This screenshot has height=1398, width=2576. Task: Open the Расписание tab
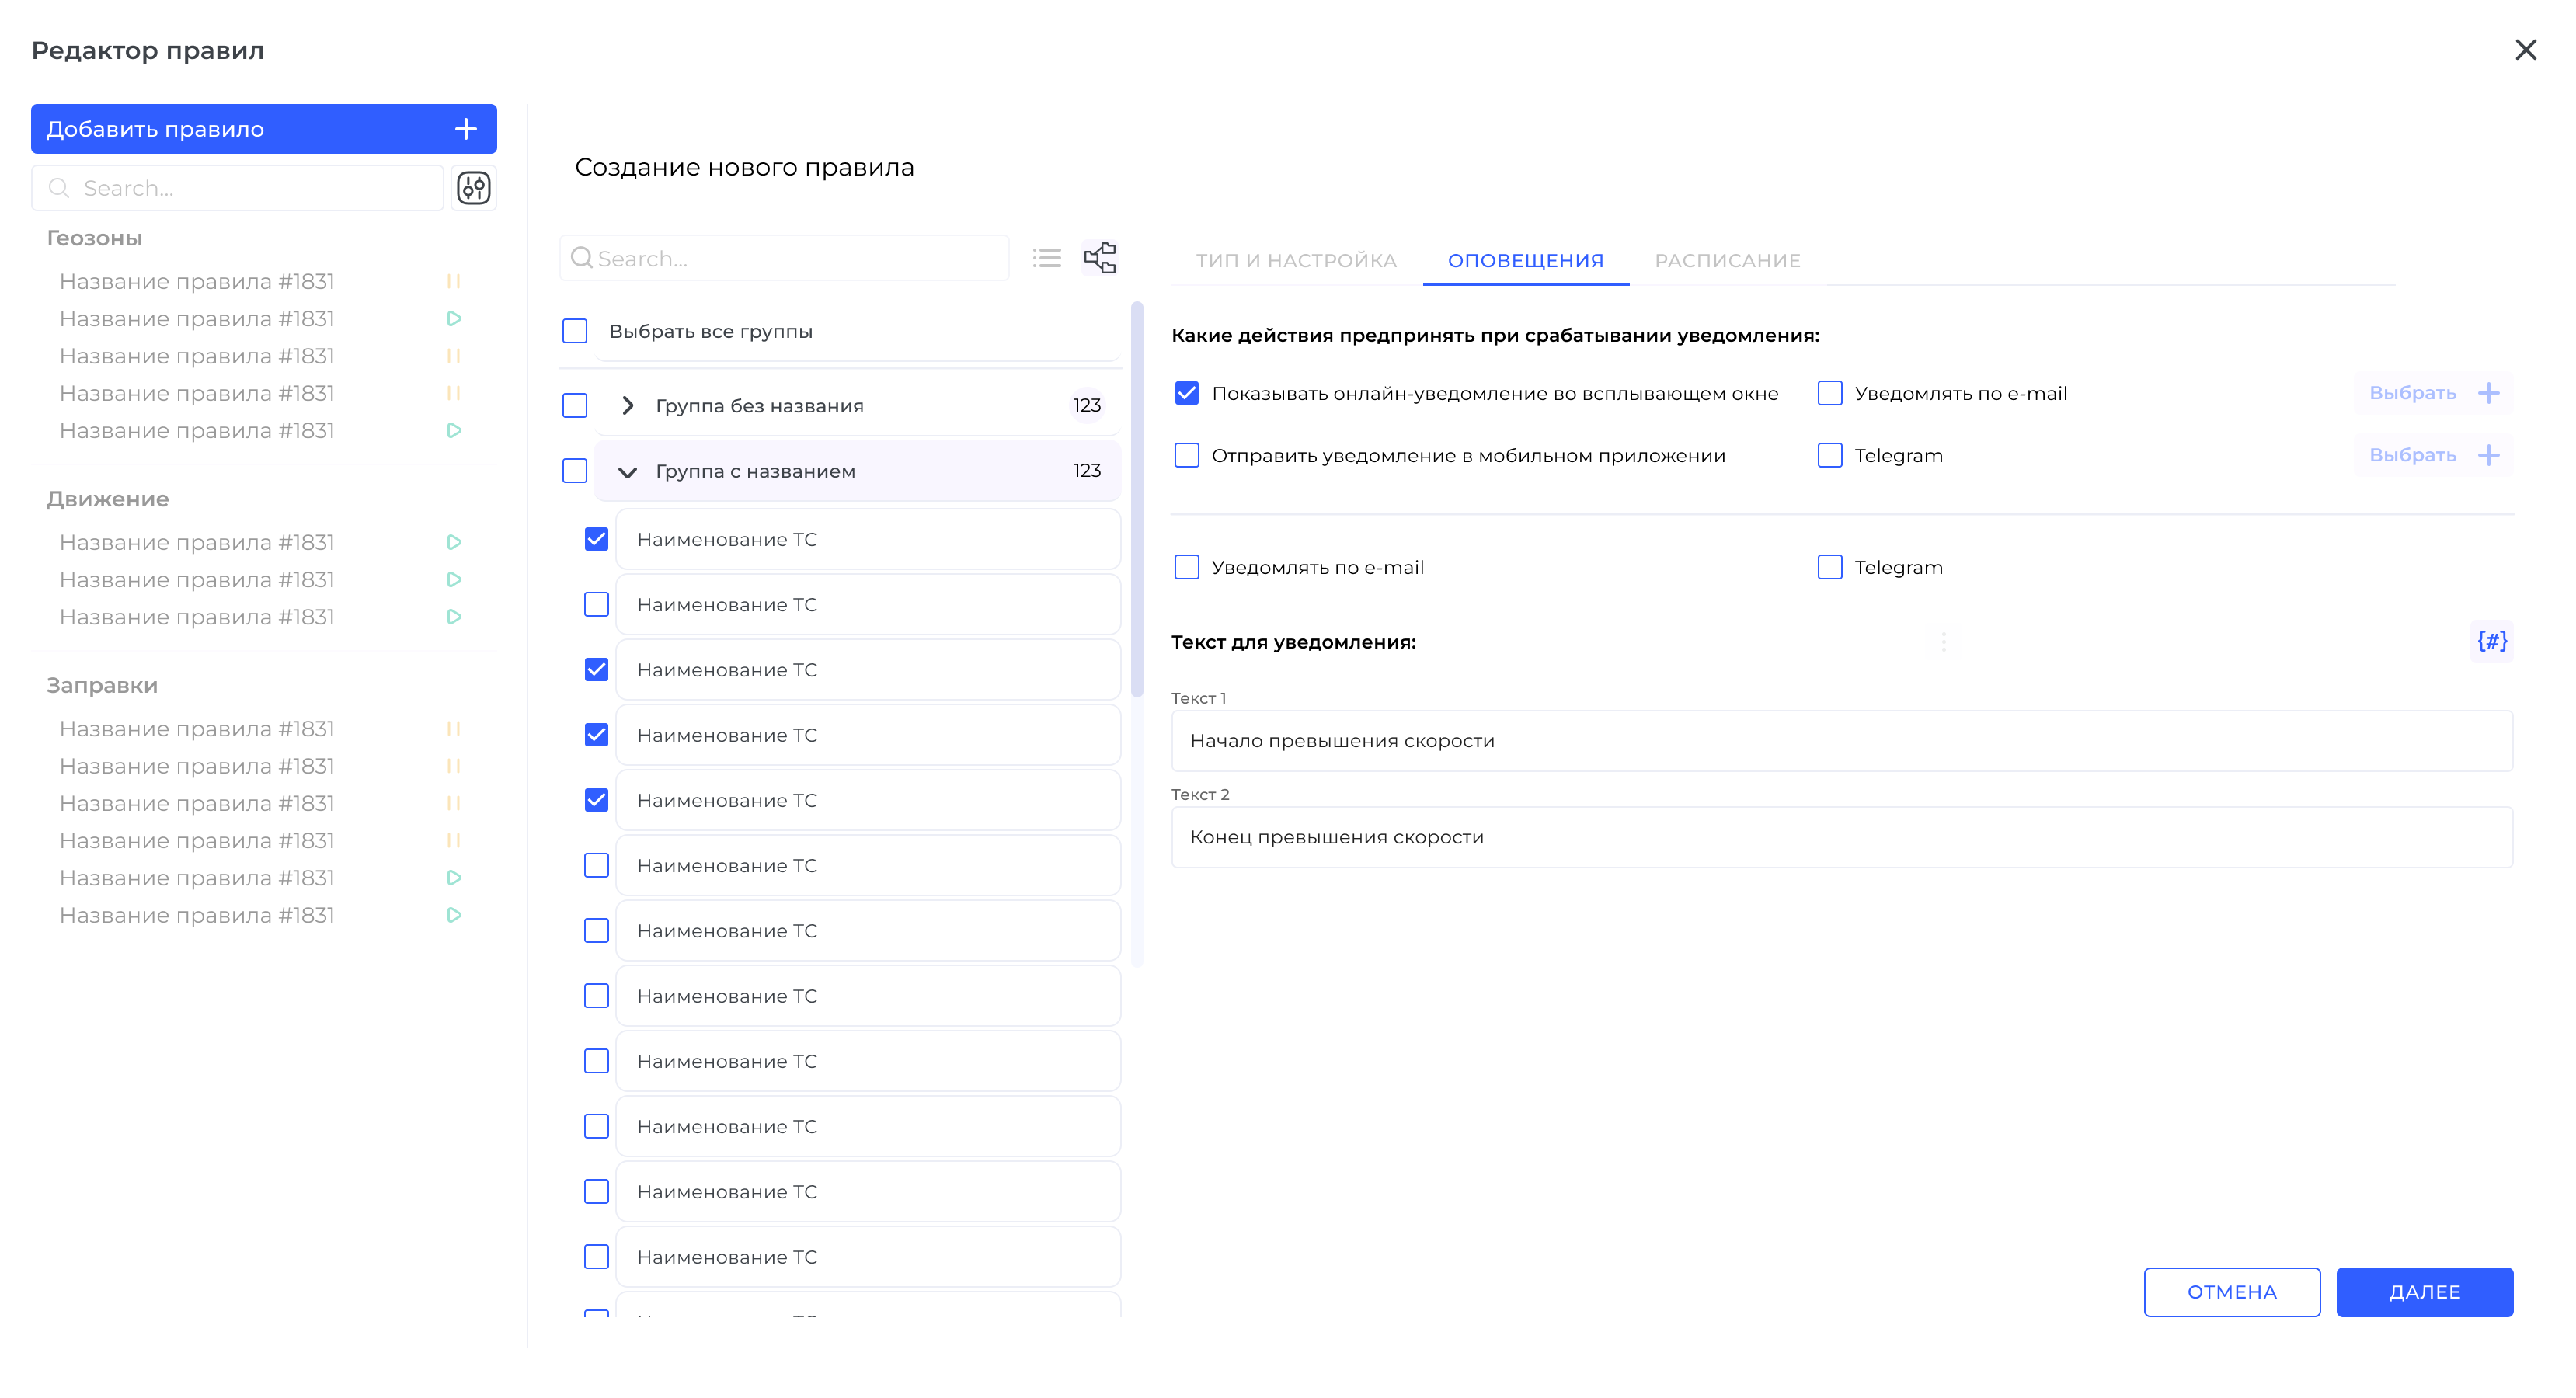coord(1727,260)
